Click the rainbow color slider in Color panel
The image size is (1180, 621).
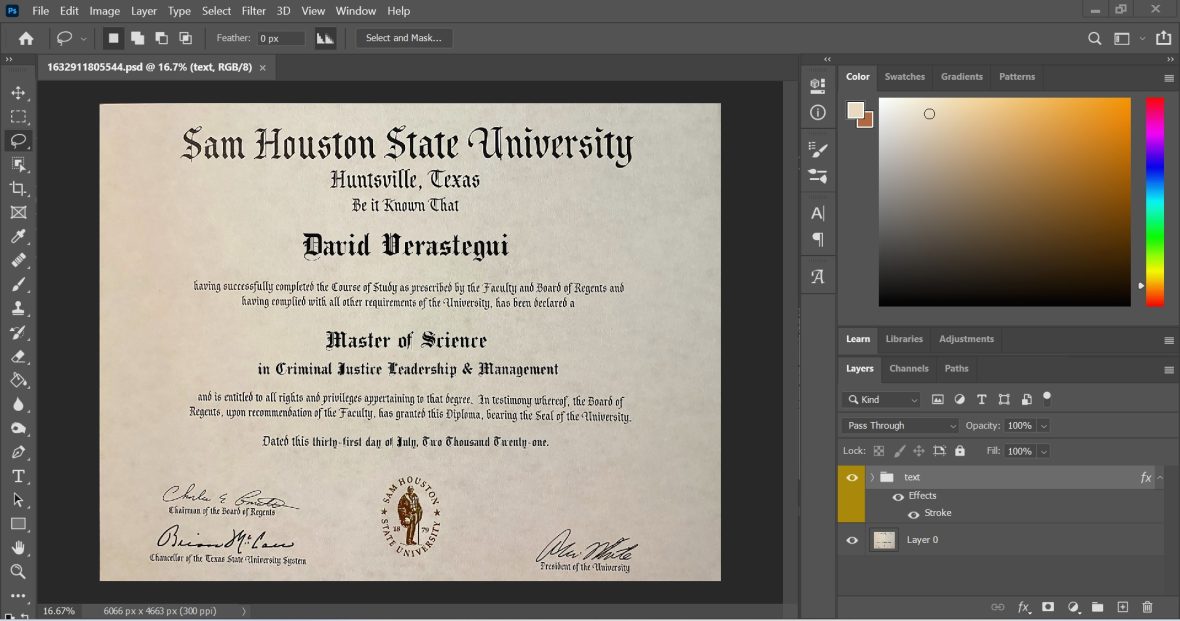[1155, 200]
